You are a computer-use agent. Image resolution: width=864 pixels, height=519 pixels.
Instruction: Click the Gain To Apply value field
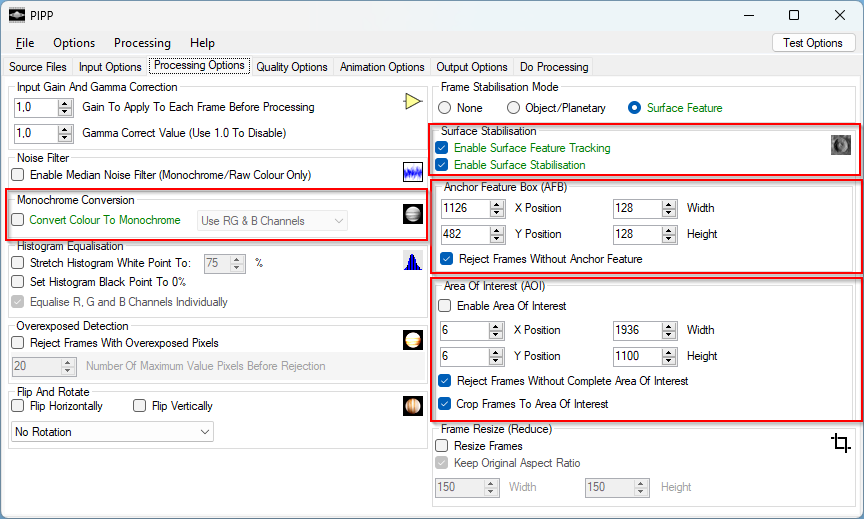click(36, 107)
